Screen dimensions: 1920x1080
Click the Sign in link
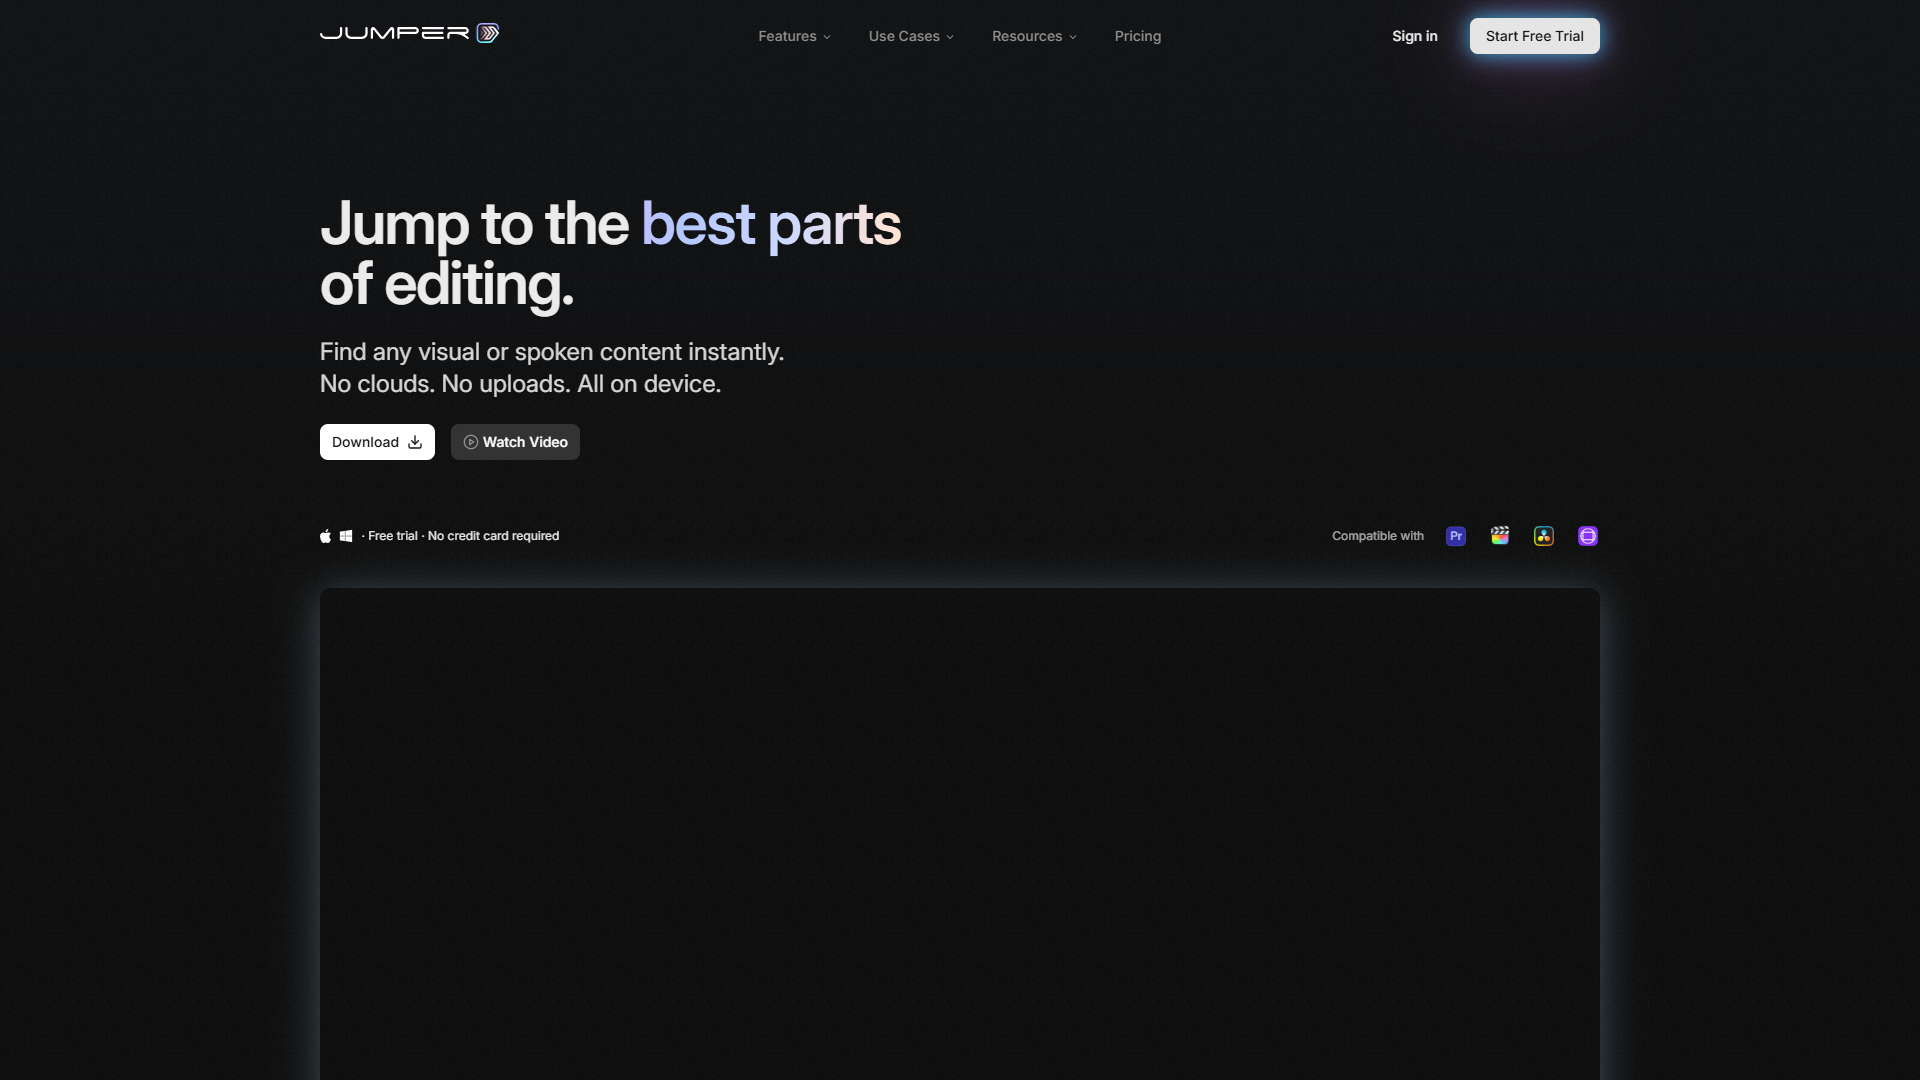(x=1415, y=36)
